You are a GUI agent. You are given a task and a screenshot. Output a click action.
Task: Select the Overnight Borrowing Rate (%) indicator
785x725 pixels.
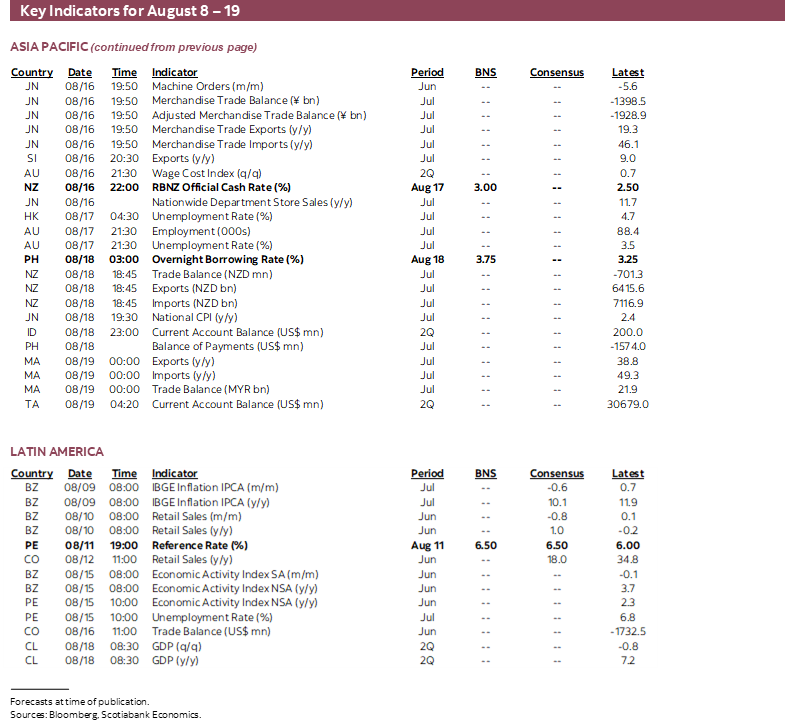(227, 260)
